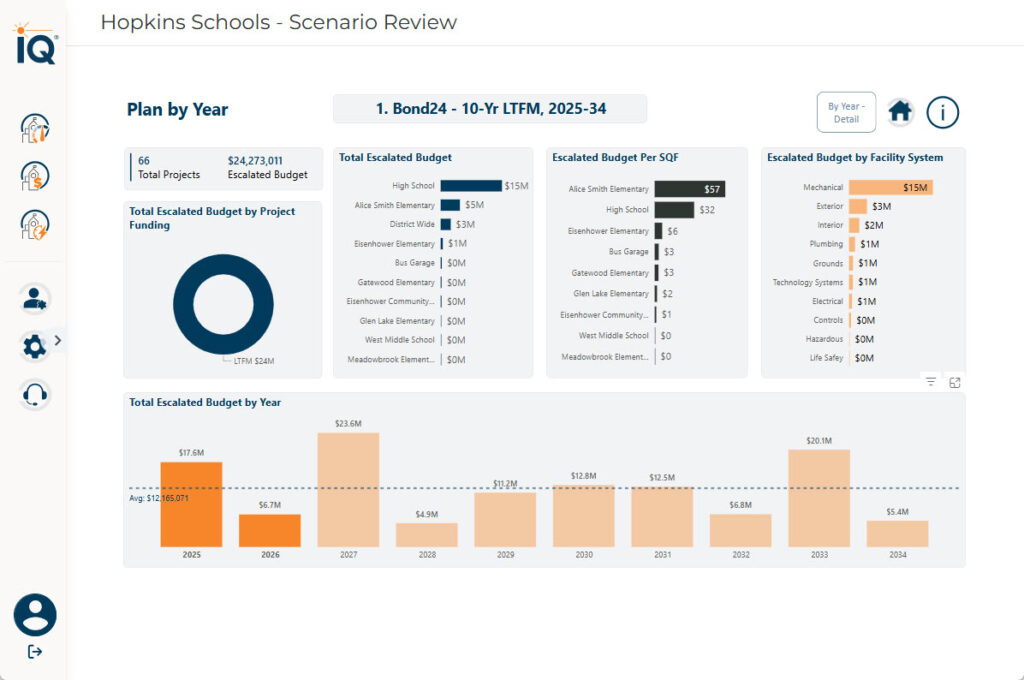Open the information icon

pos(942,112)
